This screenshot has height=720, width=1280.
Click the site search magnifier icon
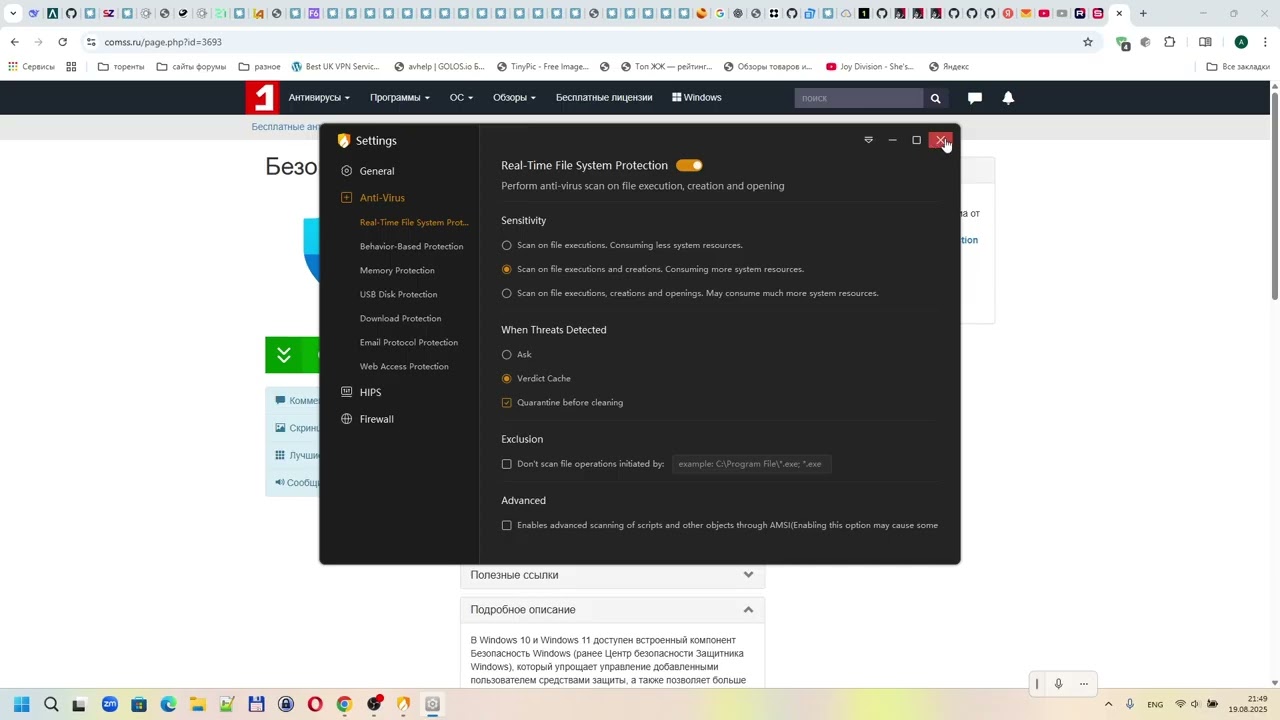[935, 98]
